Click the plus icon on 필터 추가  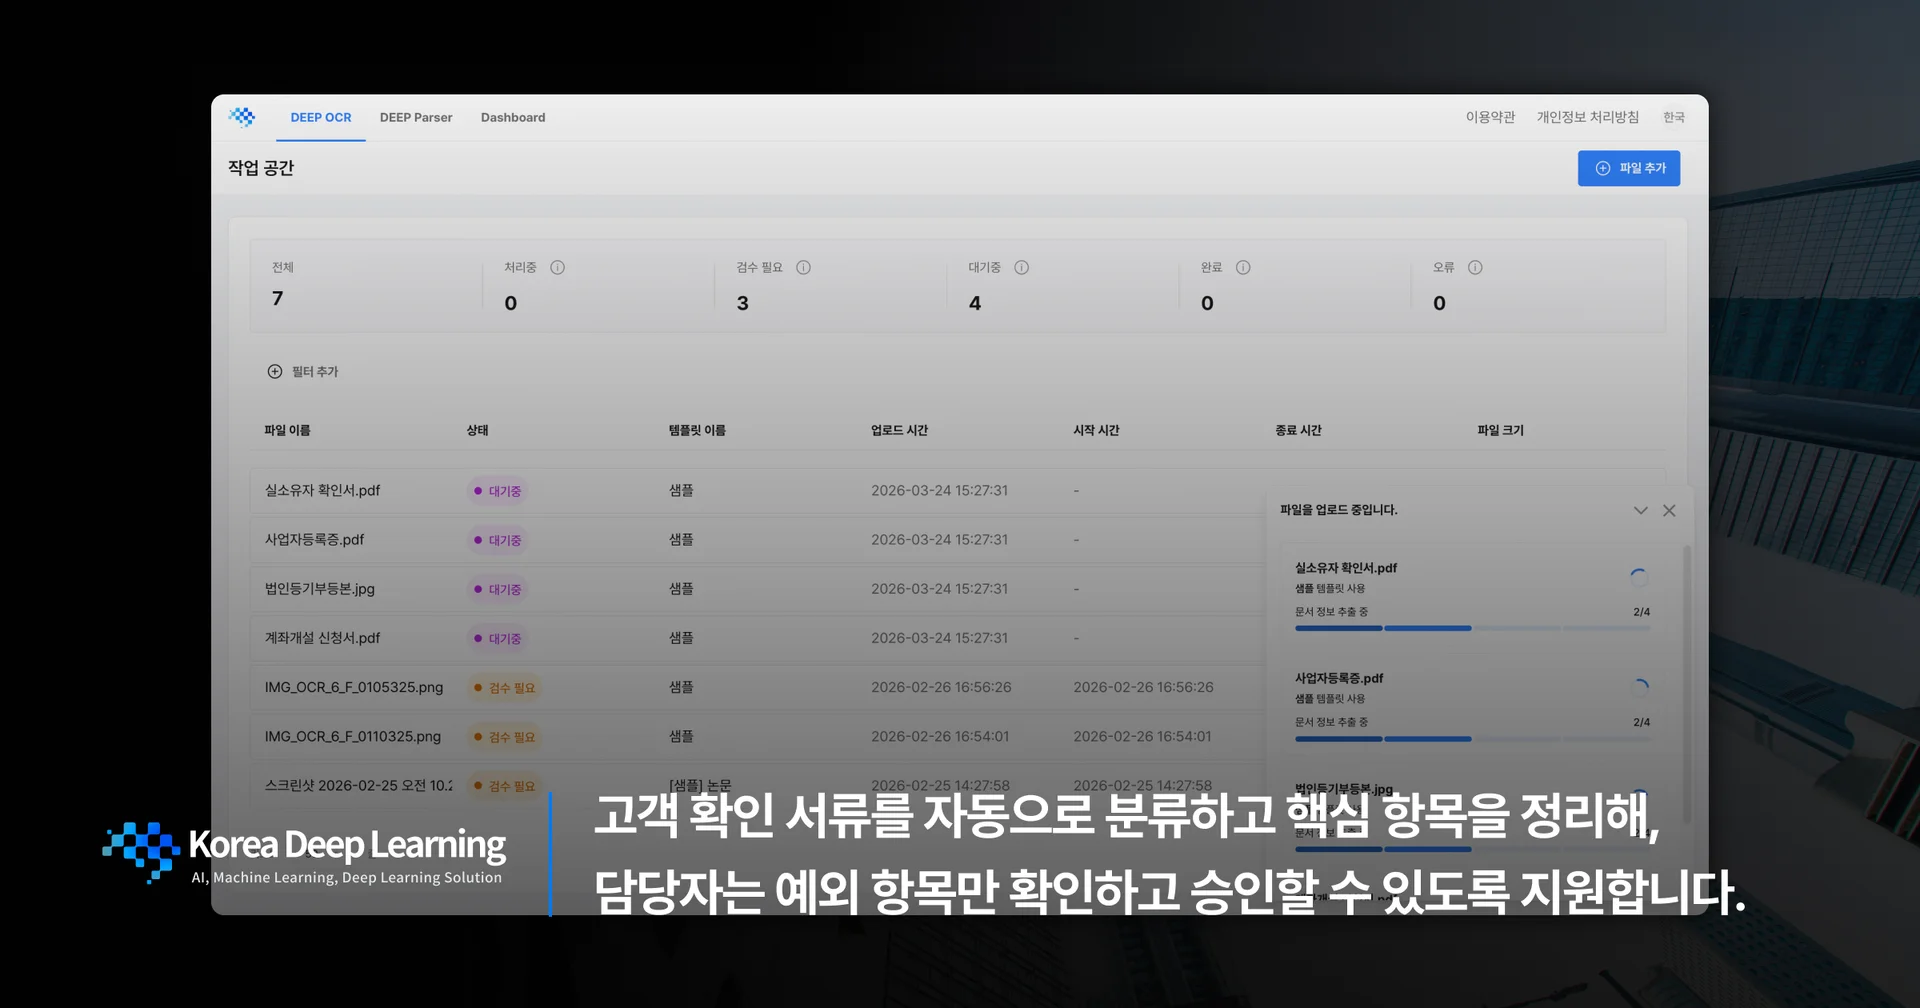click(274, 371)
